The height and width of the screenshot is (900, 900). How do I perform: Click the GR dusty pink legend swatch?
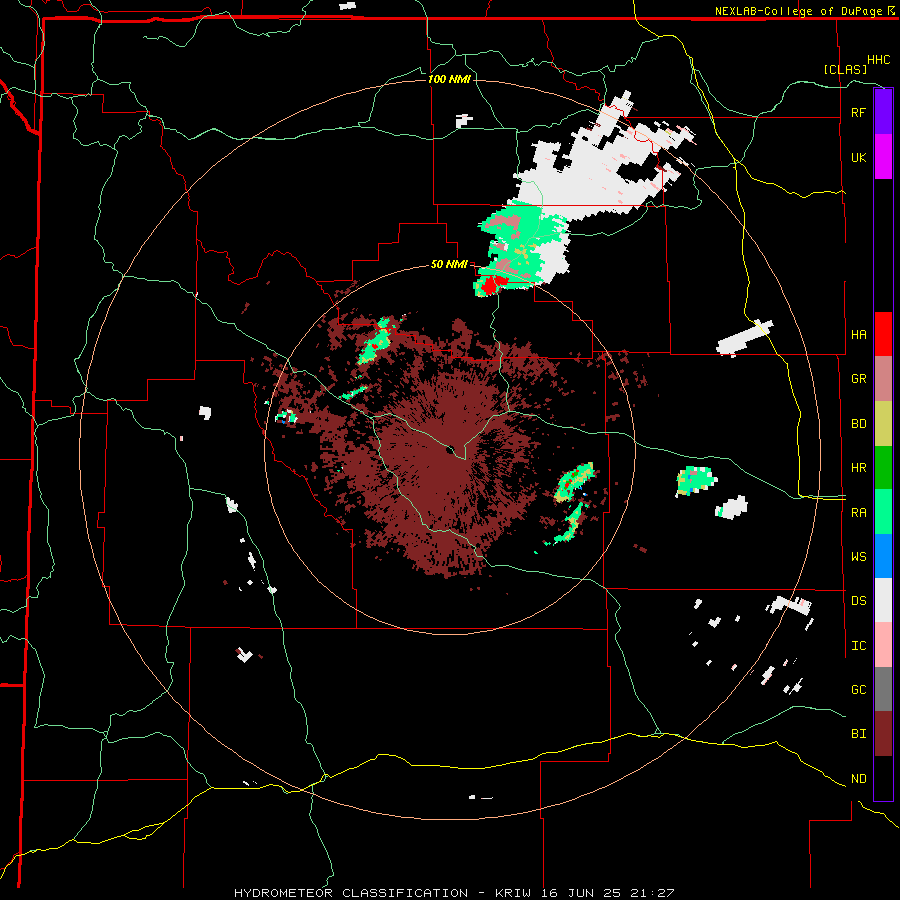point(883,379)
